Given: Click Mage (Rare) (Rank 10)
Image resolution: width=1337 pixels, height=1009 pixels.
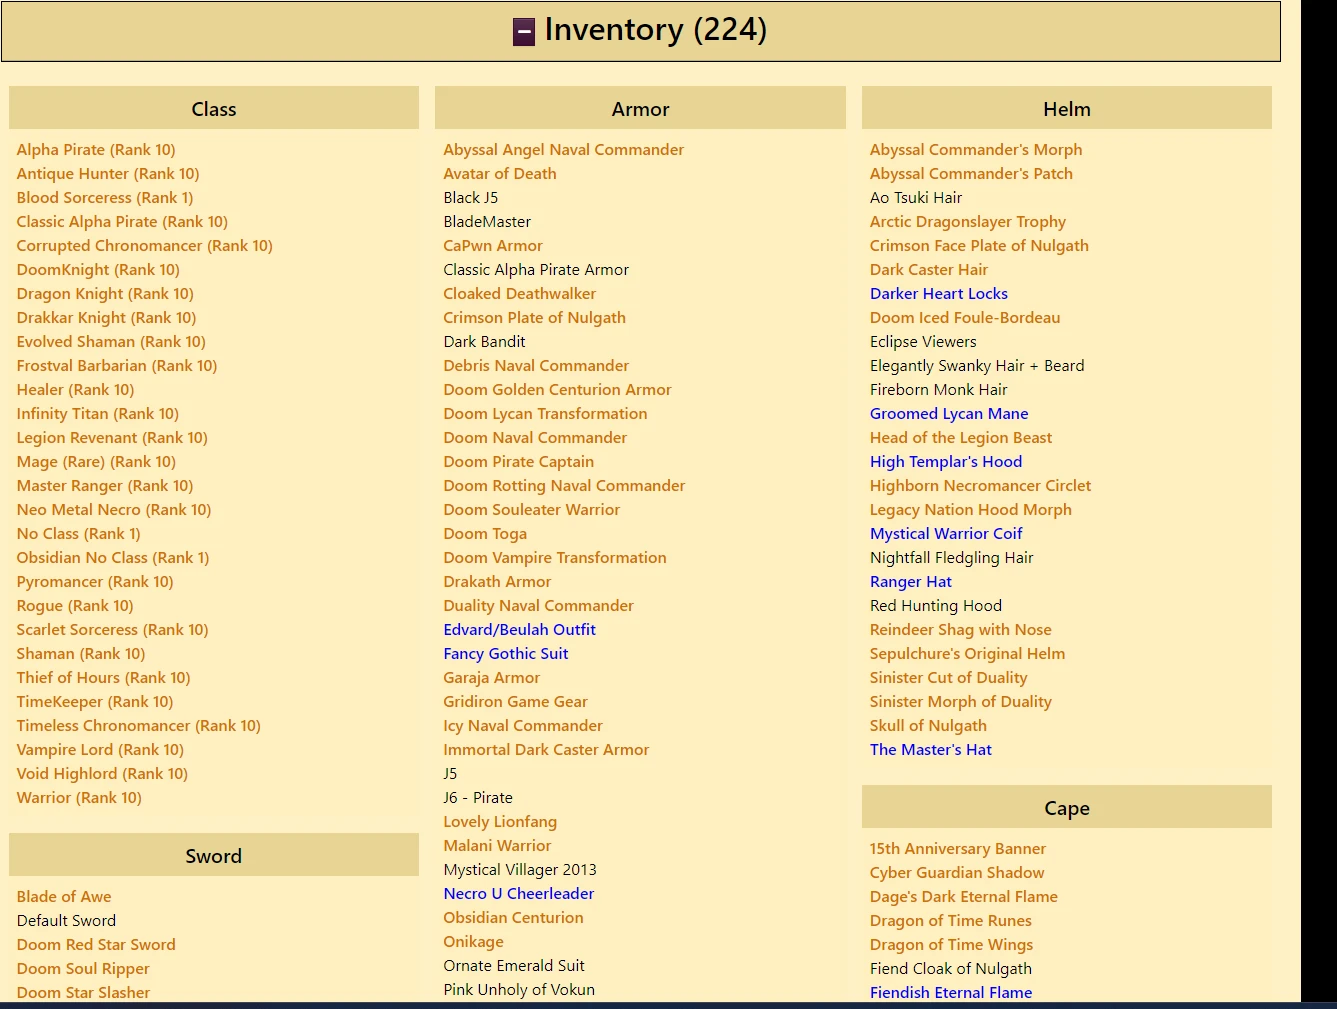Looking at the screenshot, I should [x=96, y=462].
